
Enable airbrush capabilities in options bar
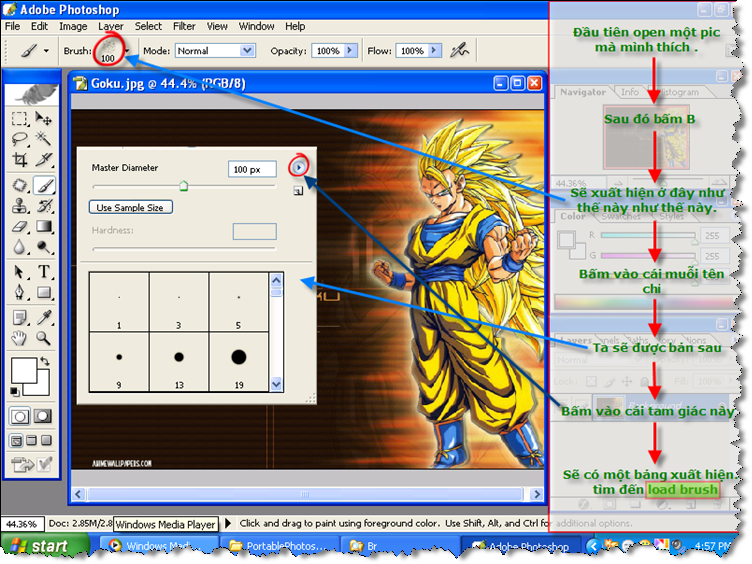tap(459, 50)
